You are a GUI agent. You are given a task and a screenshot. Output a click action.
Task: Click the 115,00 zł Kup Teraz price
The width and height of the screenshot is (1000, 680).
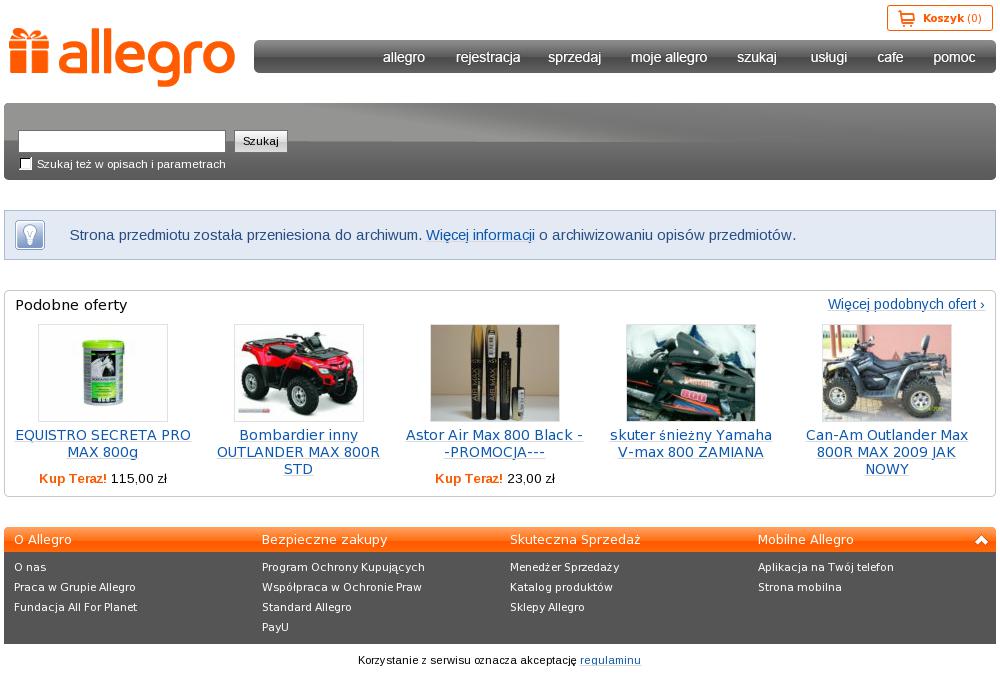coord(103,478)
